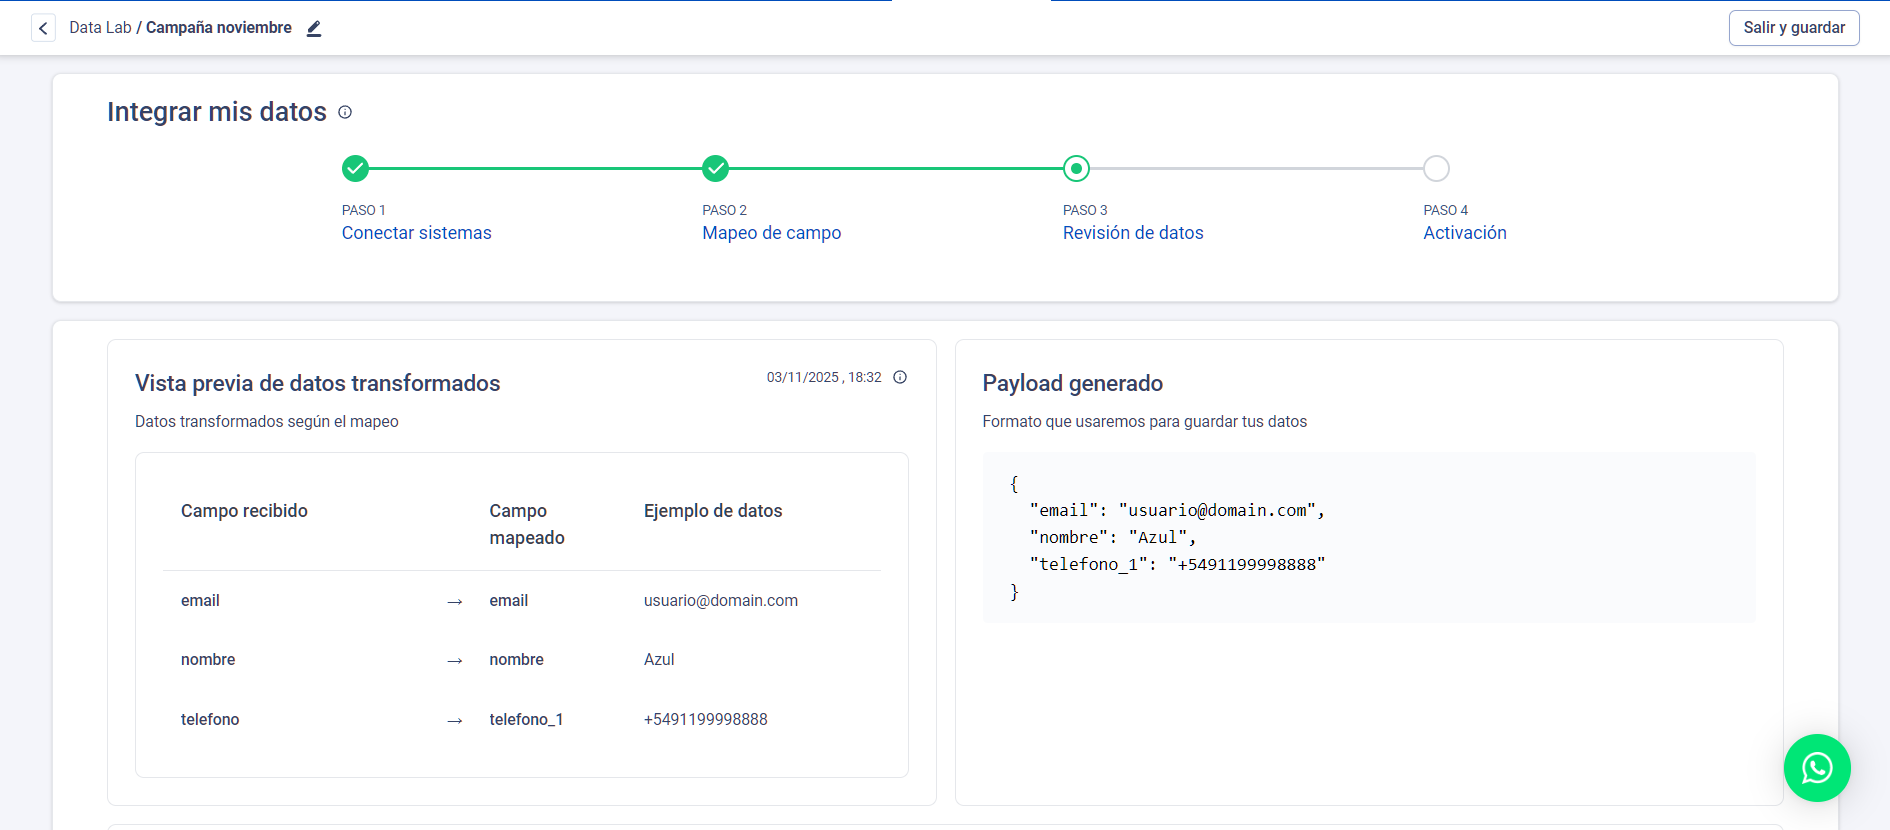Click the email row arrow icon
Viewport: 1890px width, 830px height.
455,602
